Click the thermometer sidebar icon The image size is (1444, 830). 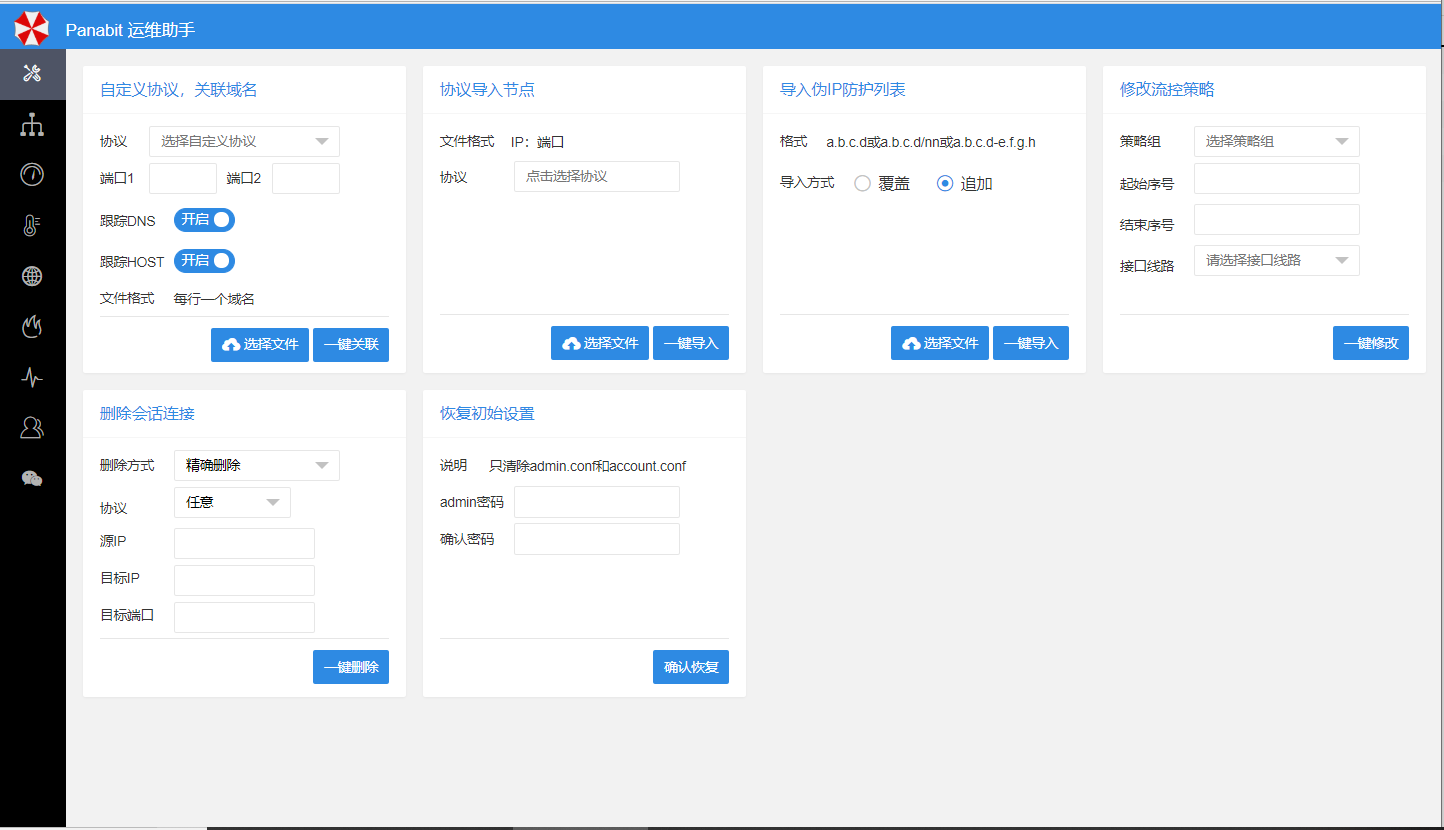pos(32,226)
